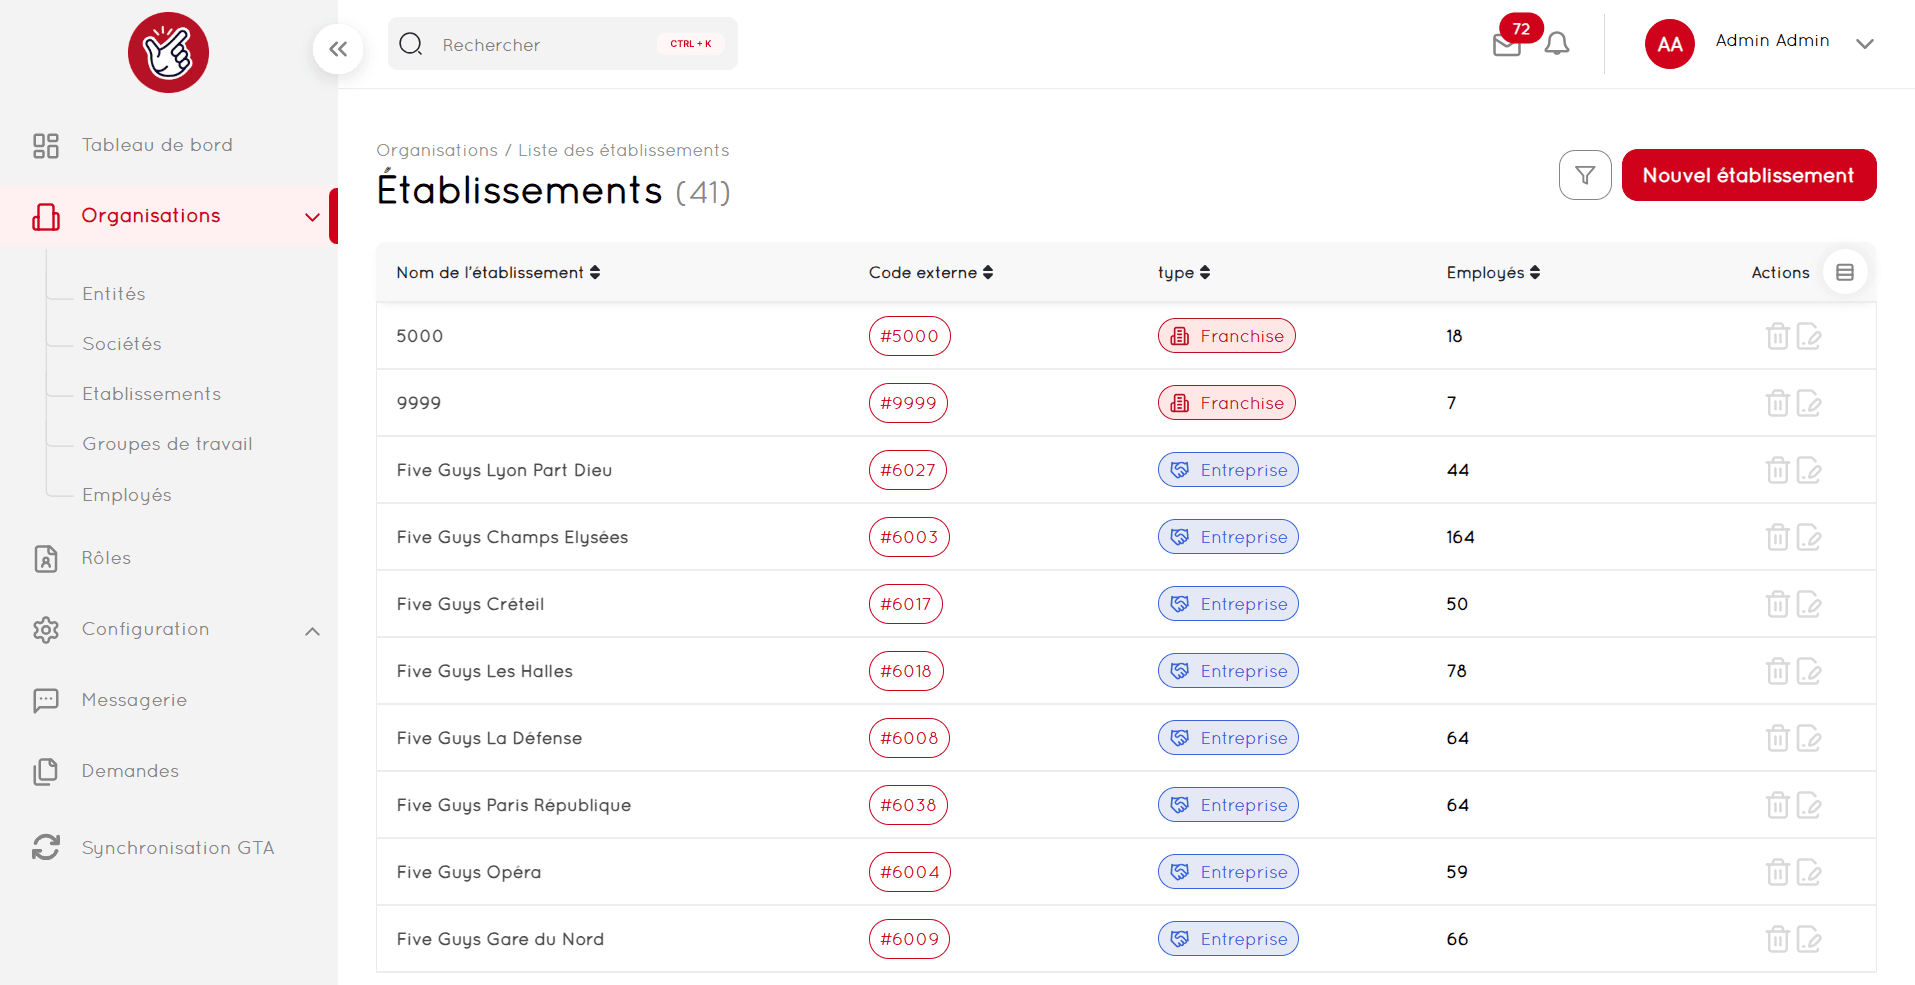Open Etablissements submenu item
Image resolution: width=1915 pixels, height=985 pixels.
pyautogui.click(x=152, y=394)
